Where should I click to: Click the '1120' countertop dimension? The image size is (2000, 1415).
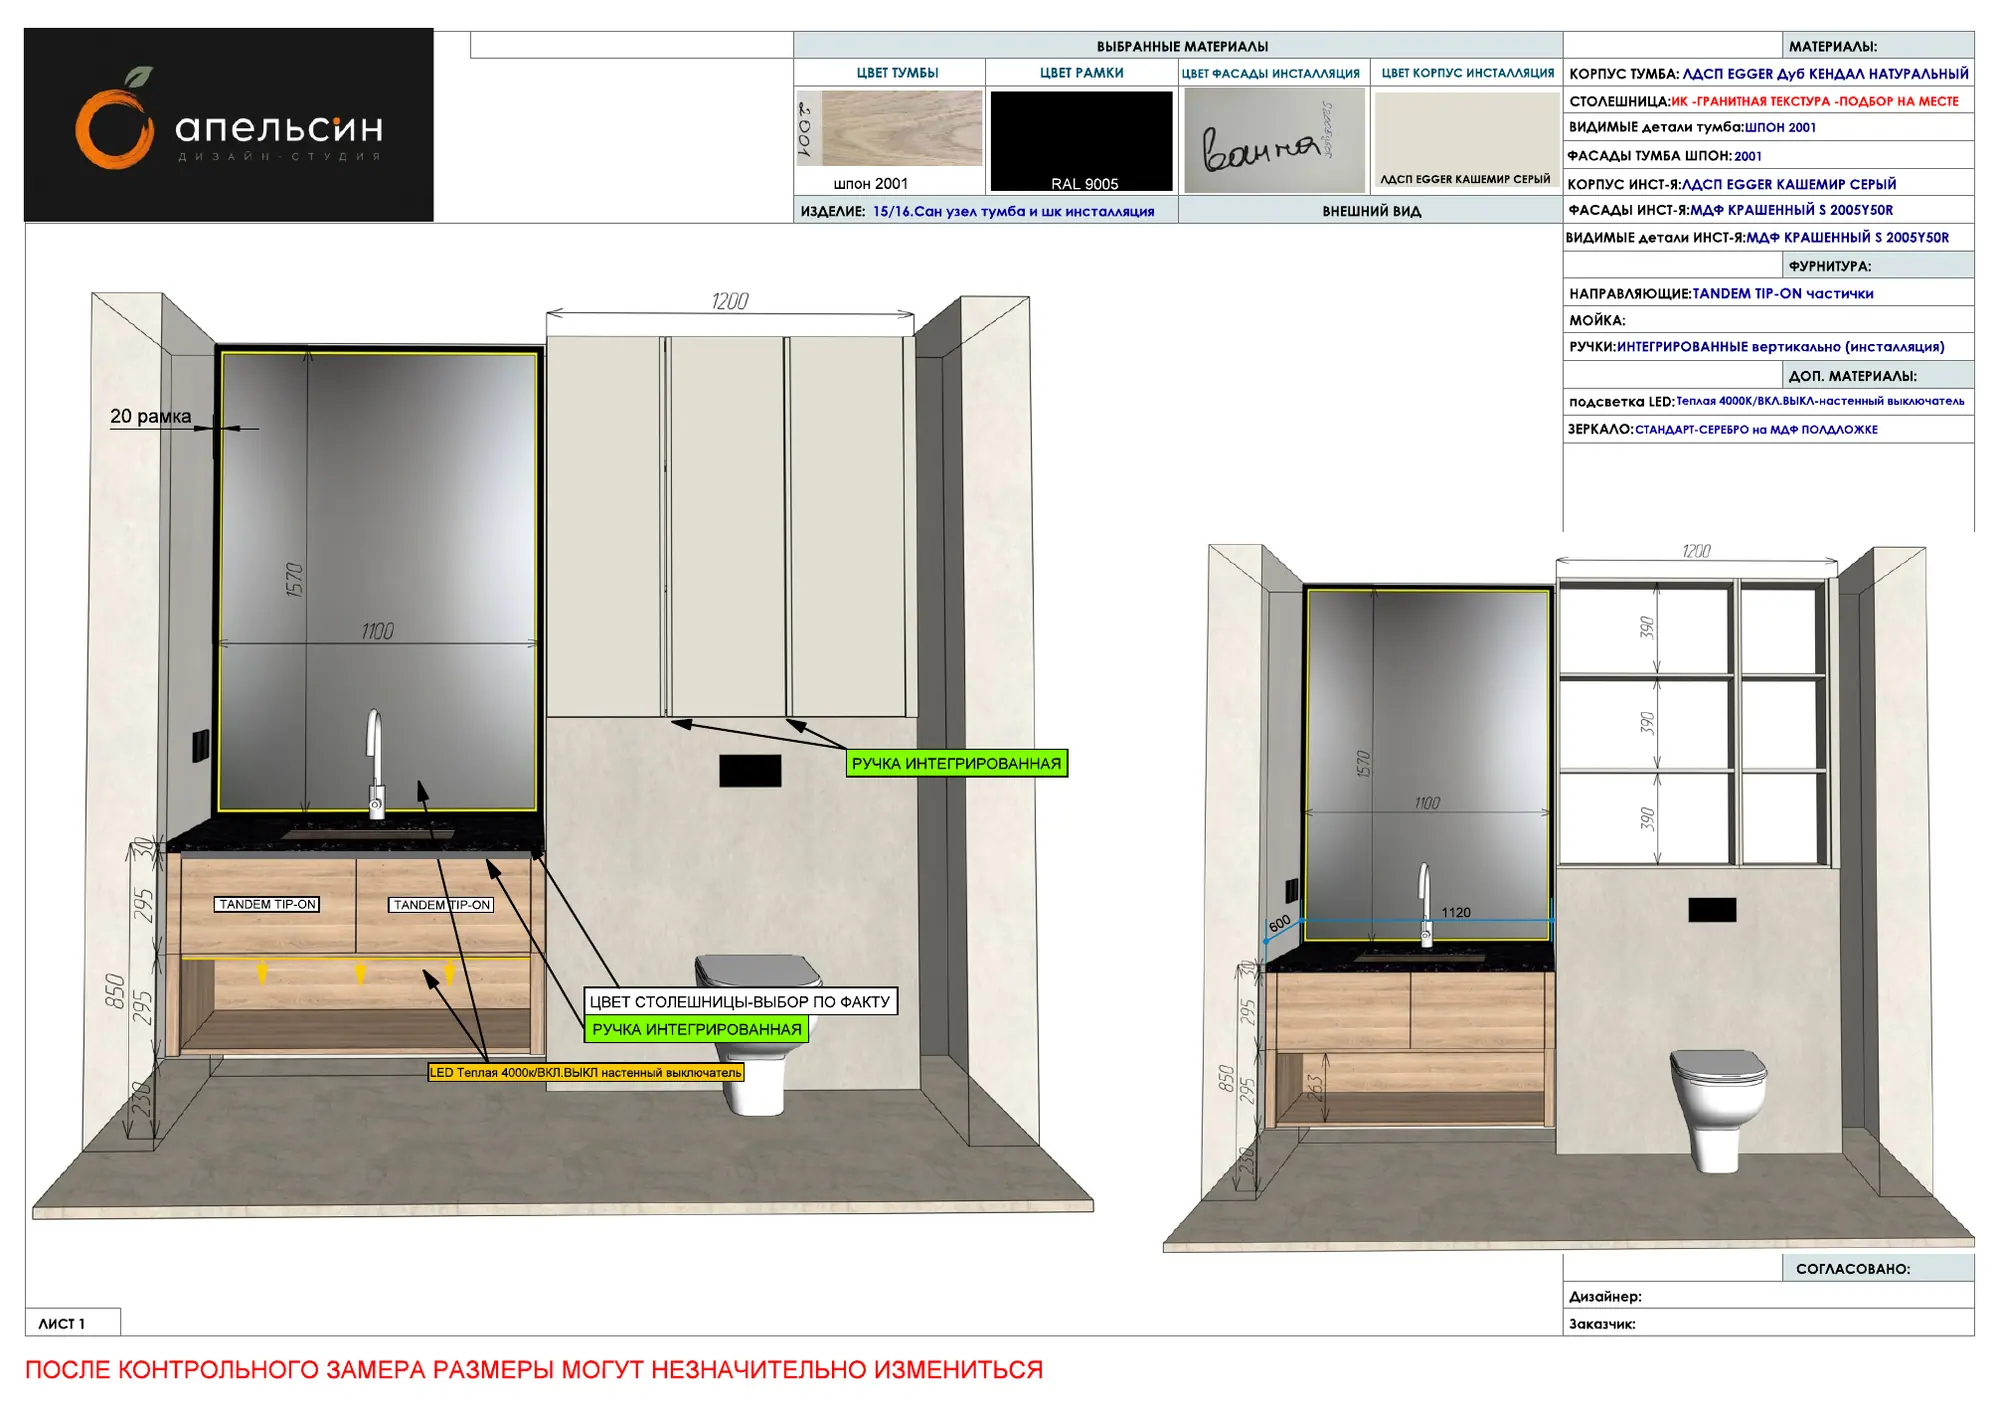[1456, 912]
